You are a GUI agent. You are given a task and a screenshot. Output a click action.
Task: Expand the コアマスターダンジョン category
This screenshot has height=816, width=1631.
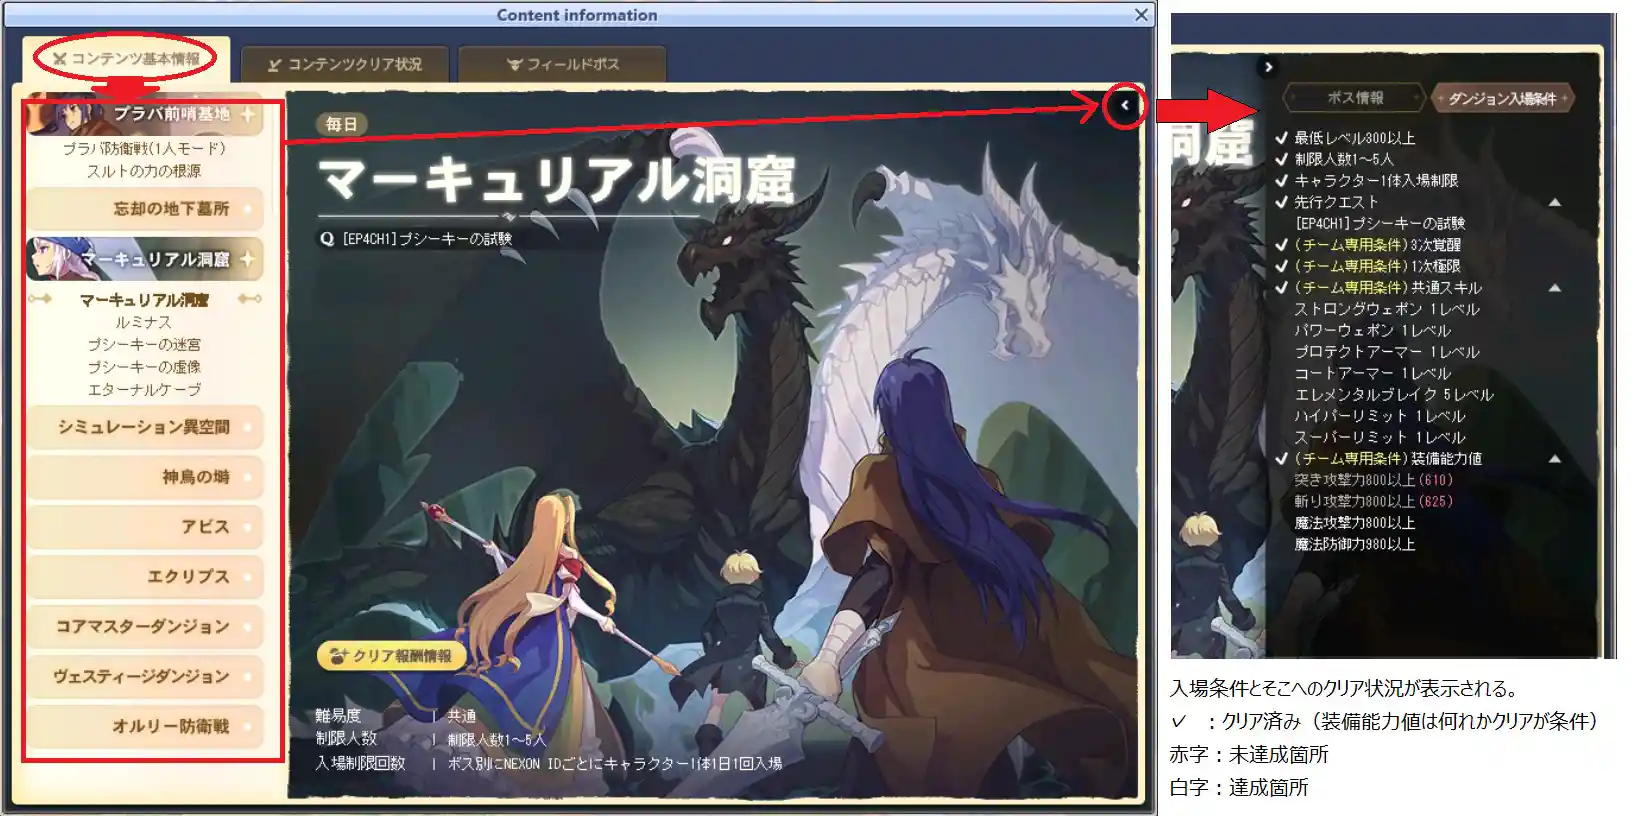tap(145, 627)
